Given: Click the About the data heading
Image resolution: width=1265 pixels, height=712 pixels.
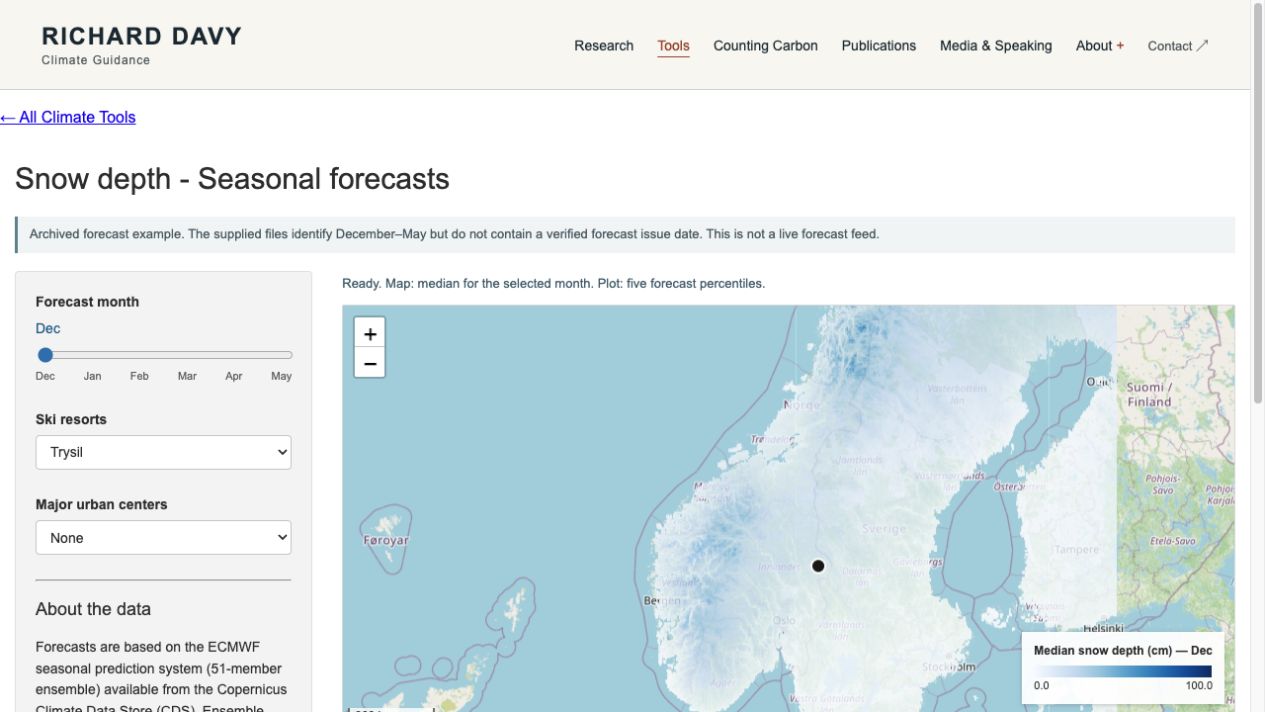Looking at the screenshot, I should click(93, 609).
